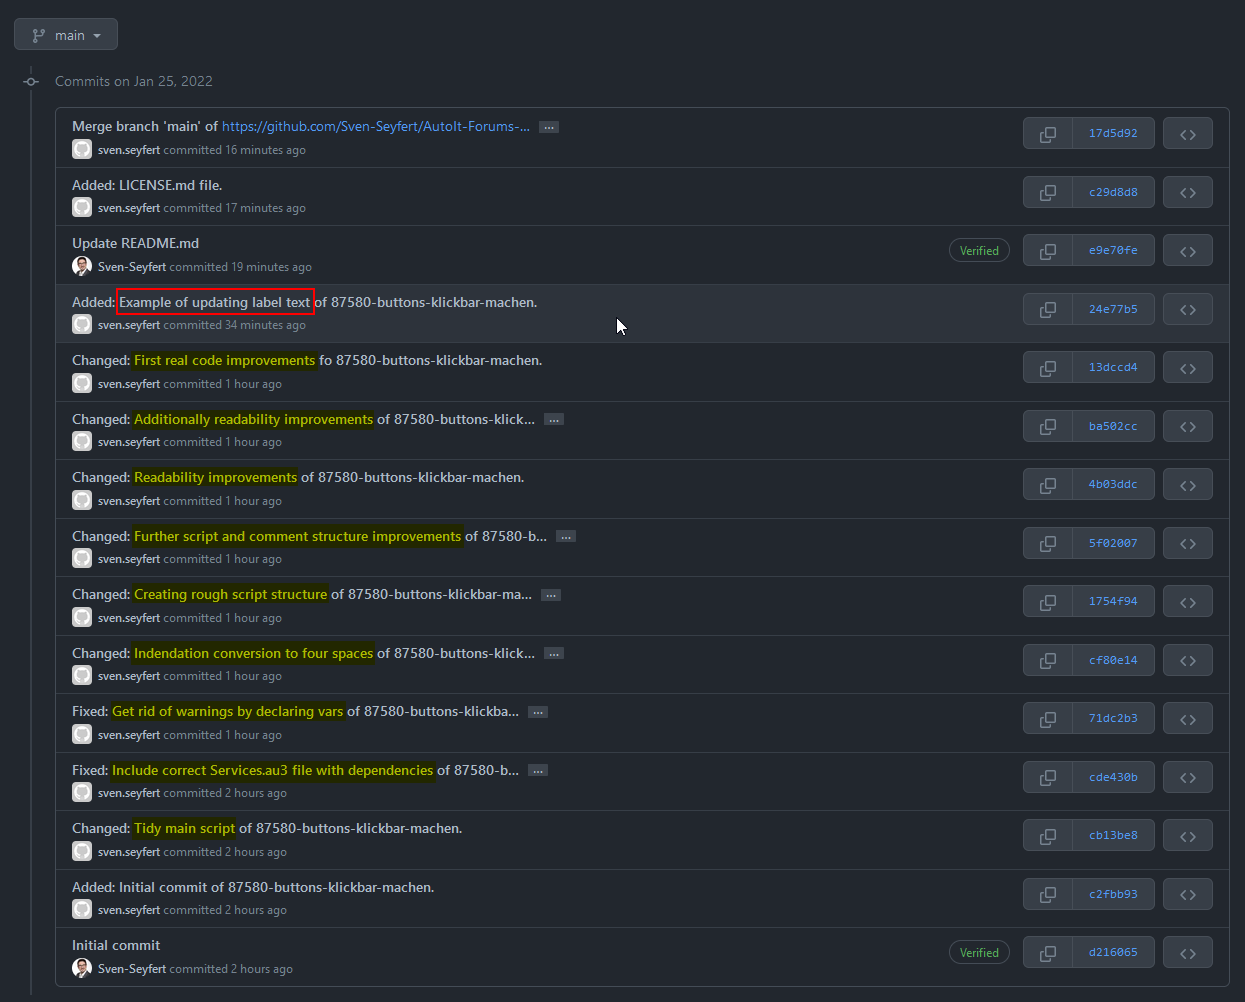Click Verified badge on Initial commit
1245x1002 pixels.
pos(979,953)
